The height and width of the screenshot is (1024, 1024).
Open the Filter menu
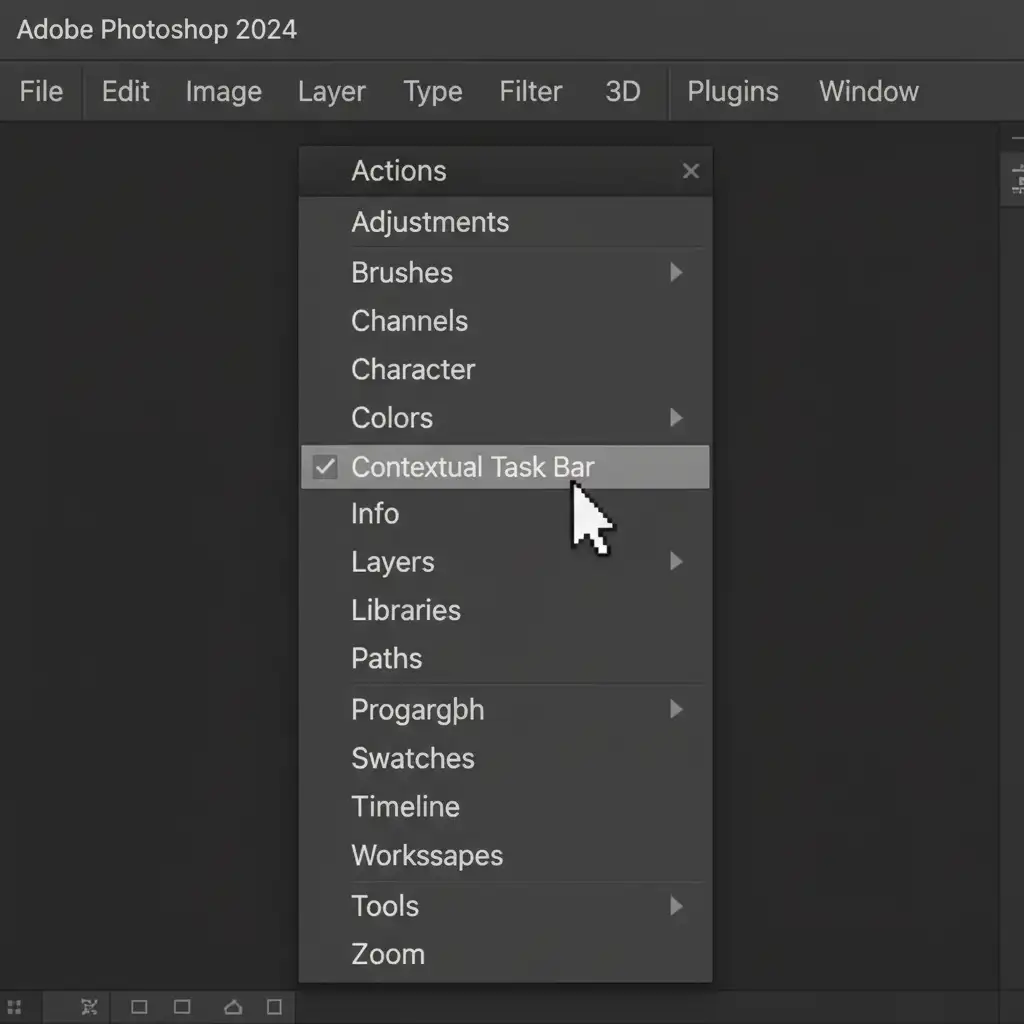(x=530, y=91)
